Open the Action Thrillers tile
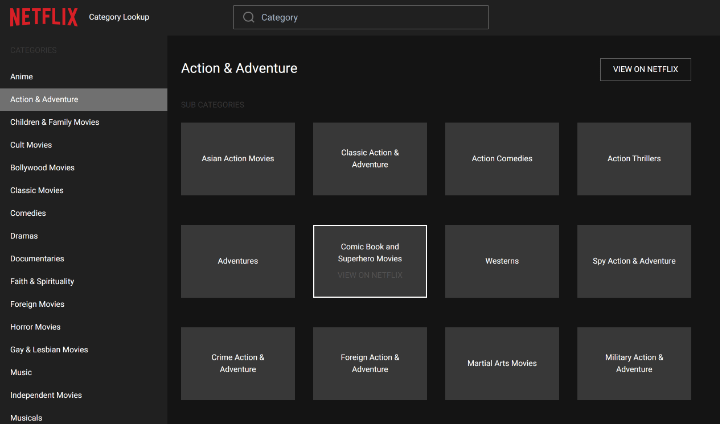This screenshot has width=720, height=424. click(x=634, y=159)
